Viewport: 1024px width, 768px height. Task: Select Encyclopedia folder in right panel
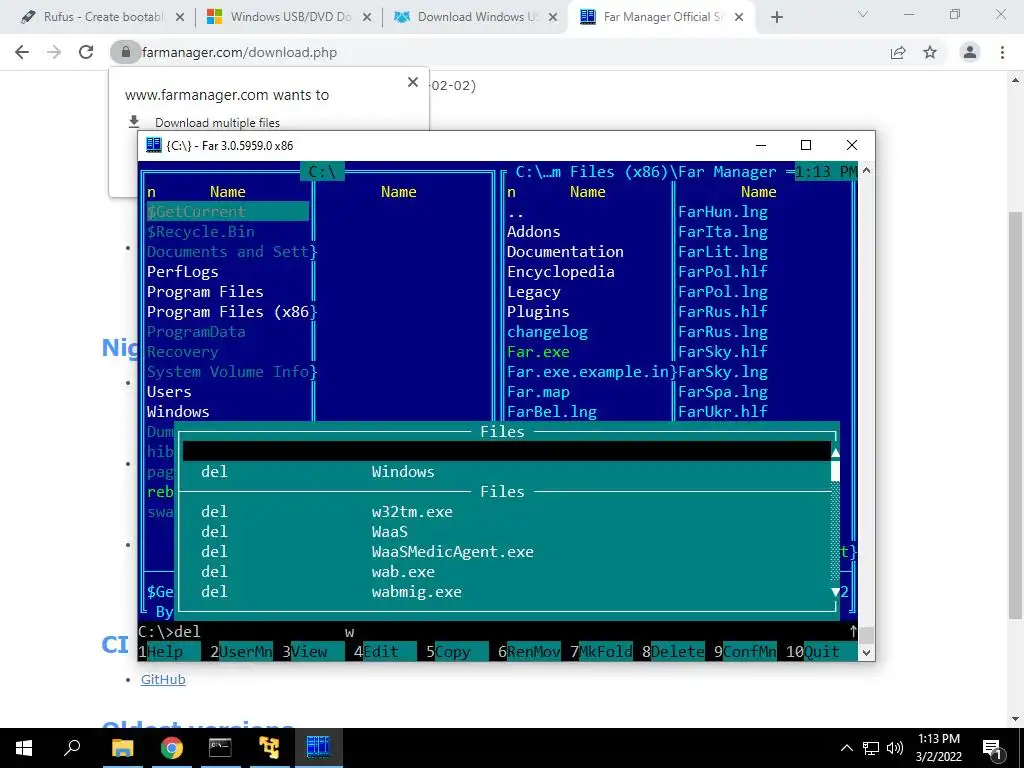click(560, 272)
